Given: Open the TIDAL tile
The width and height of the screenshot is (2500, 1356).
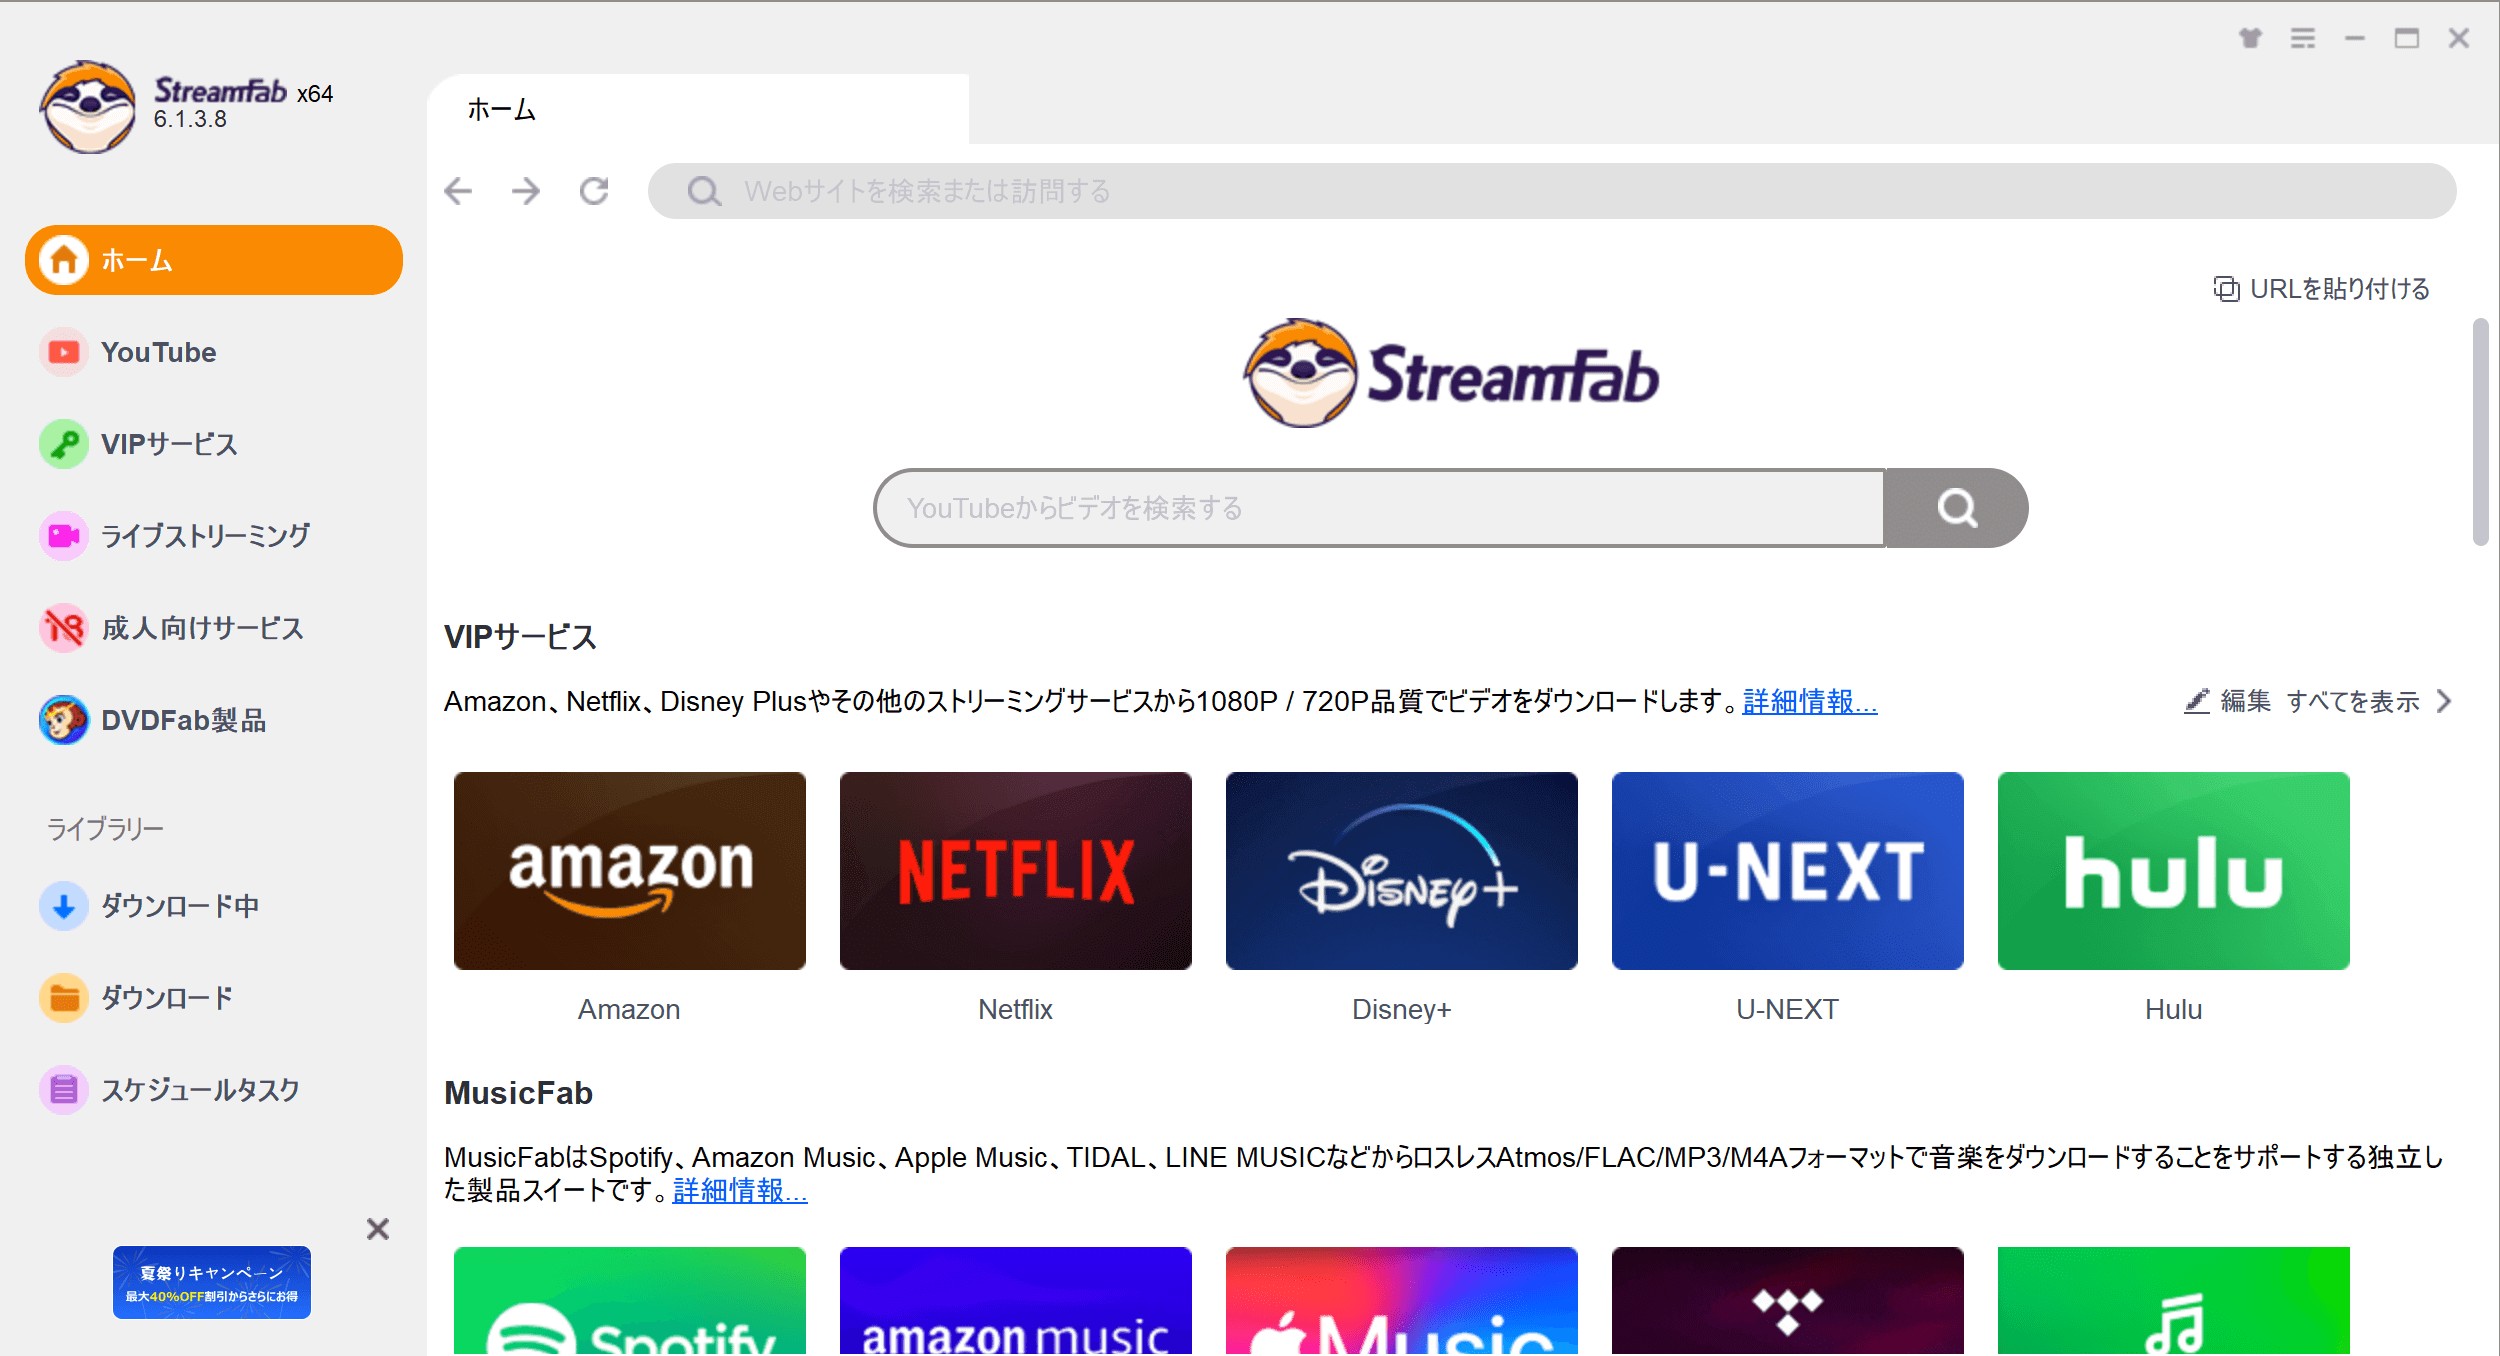Looking at the screenshot, I should (1788, 1301).
